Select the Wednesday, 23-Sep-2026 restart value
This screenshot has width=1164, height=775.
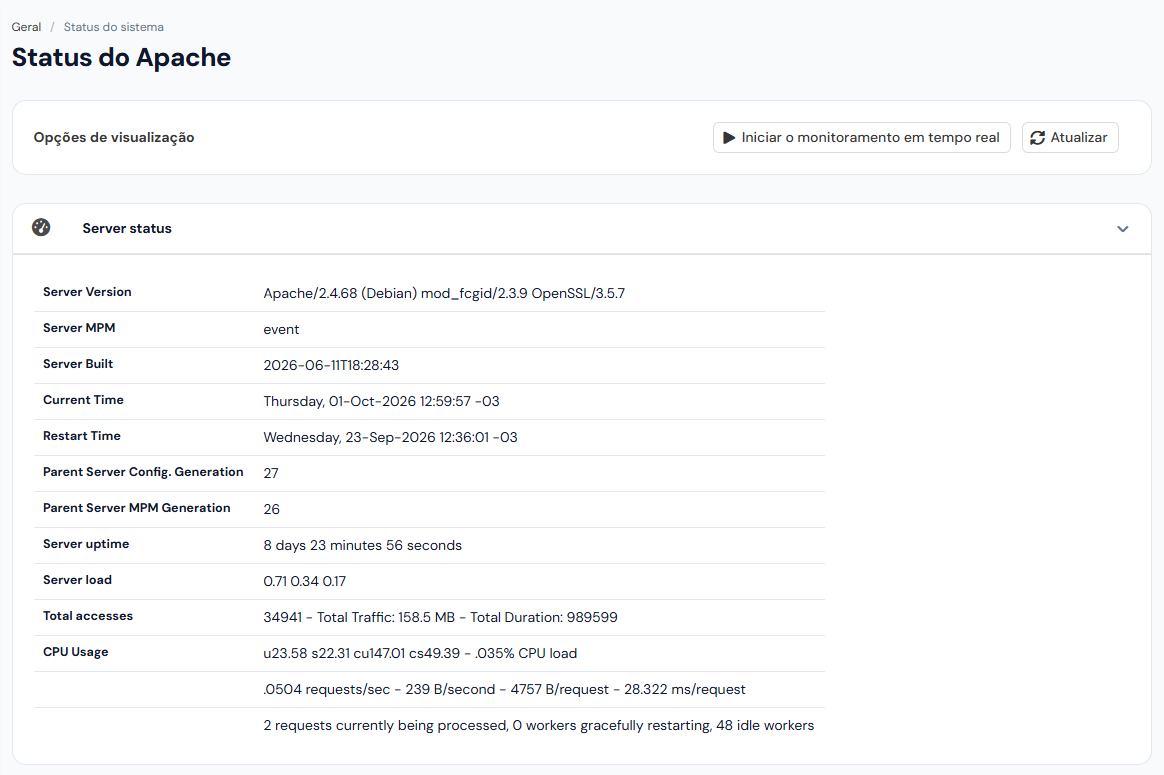coord(390,437)
